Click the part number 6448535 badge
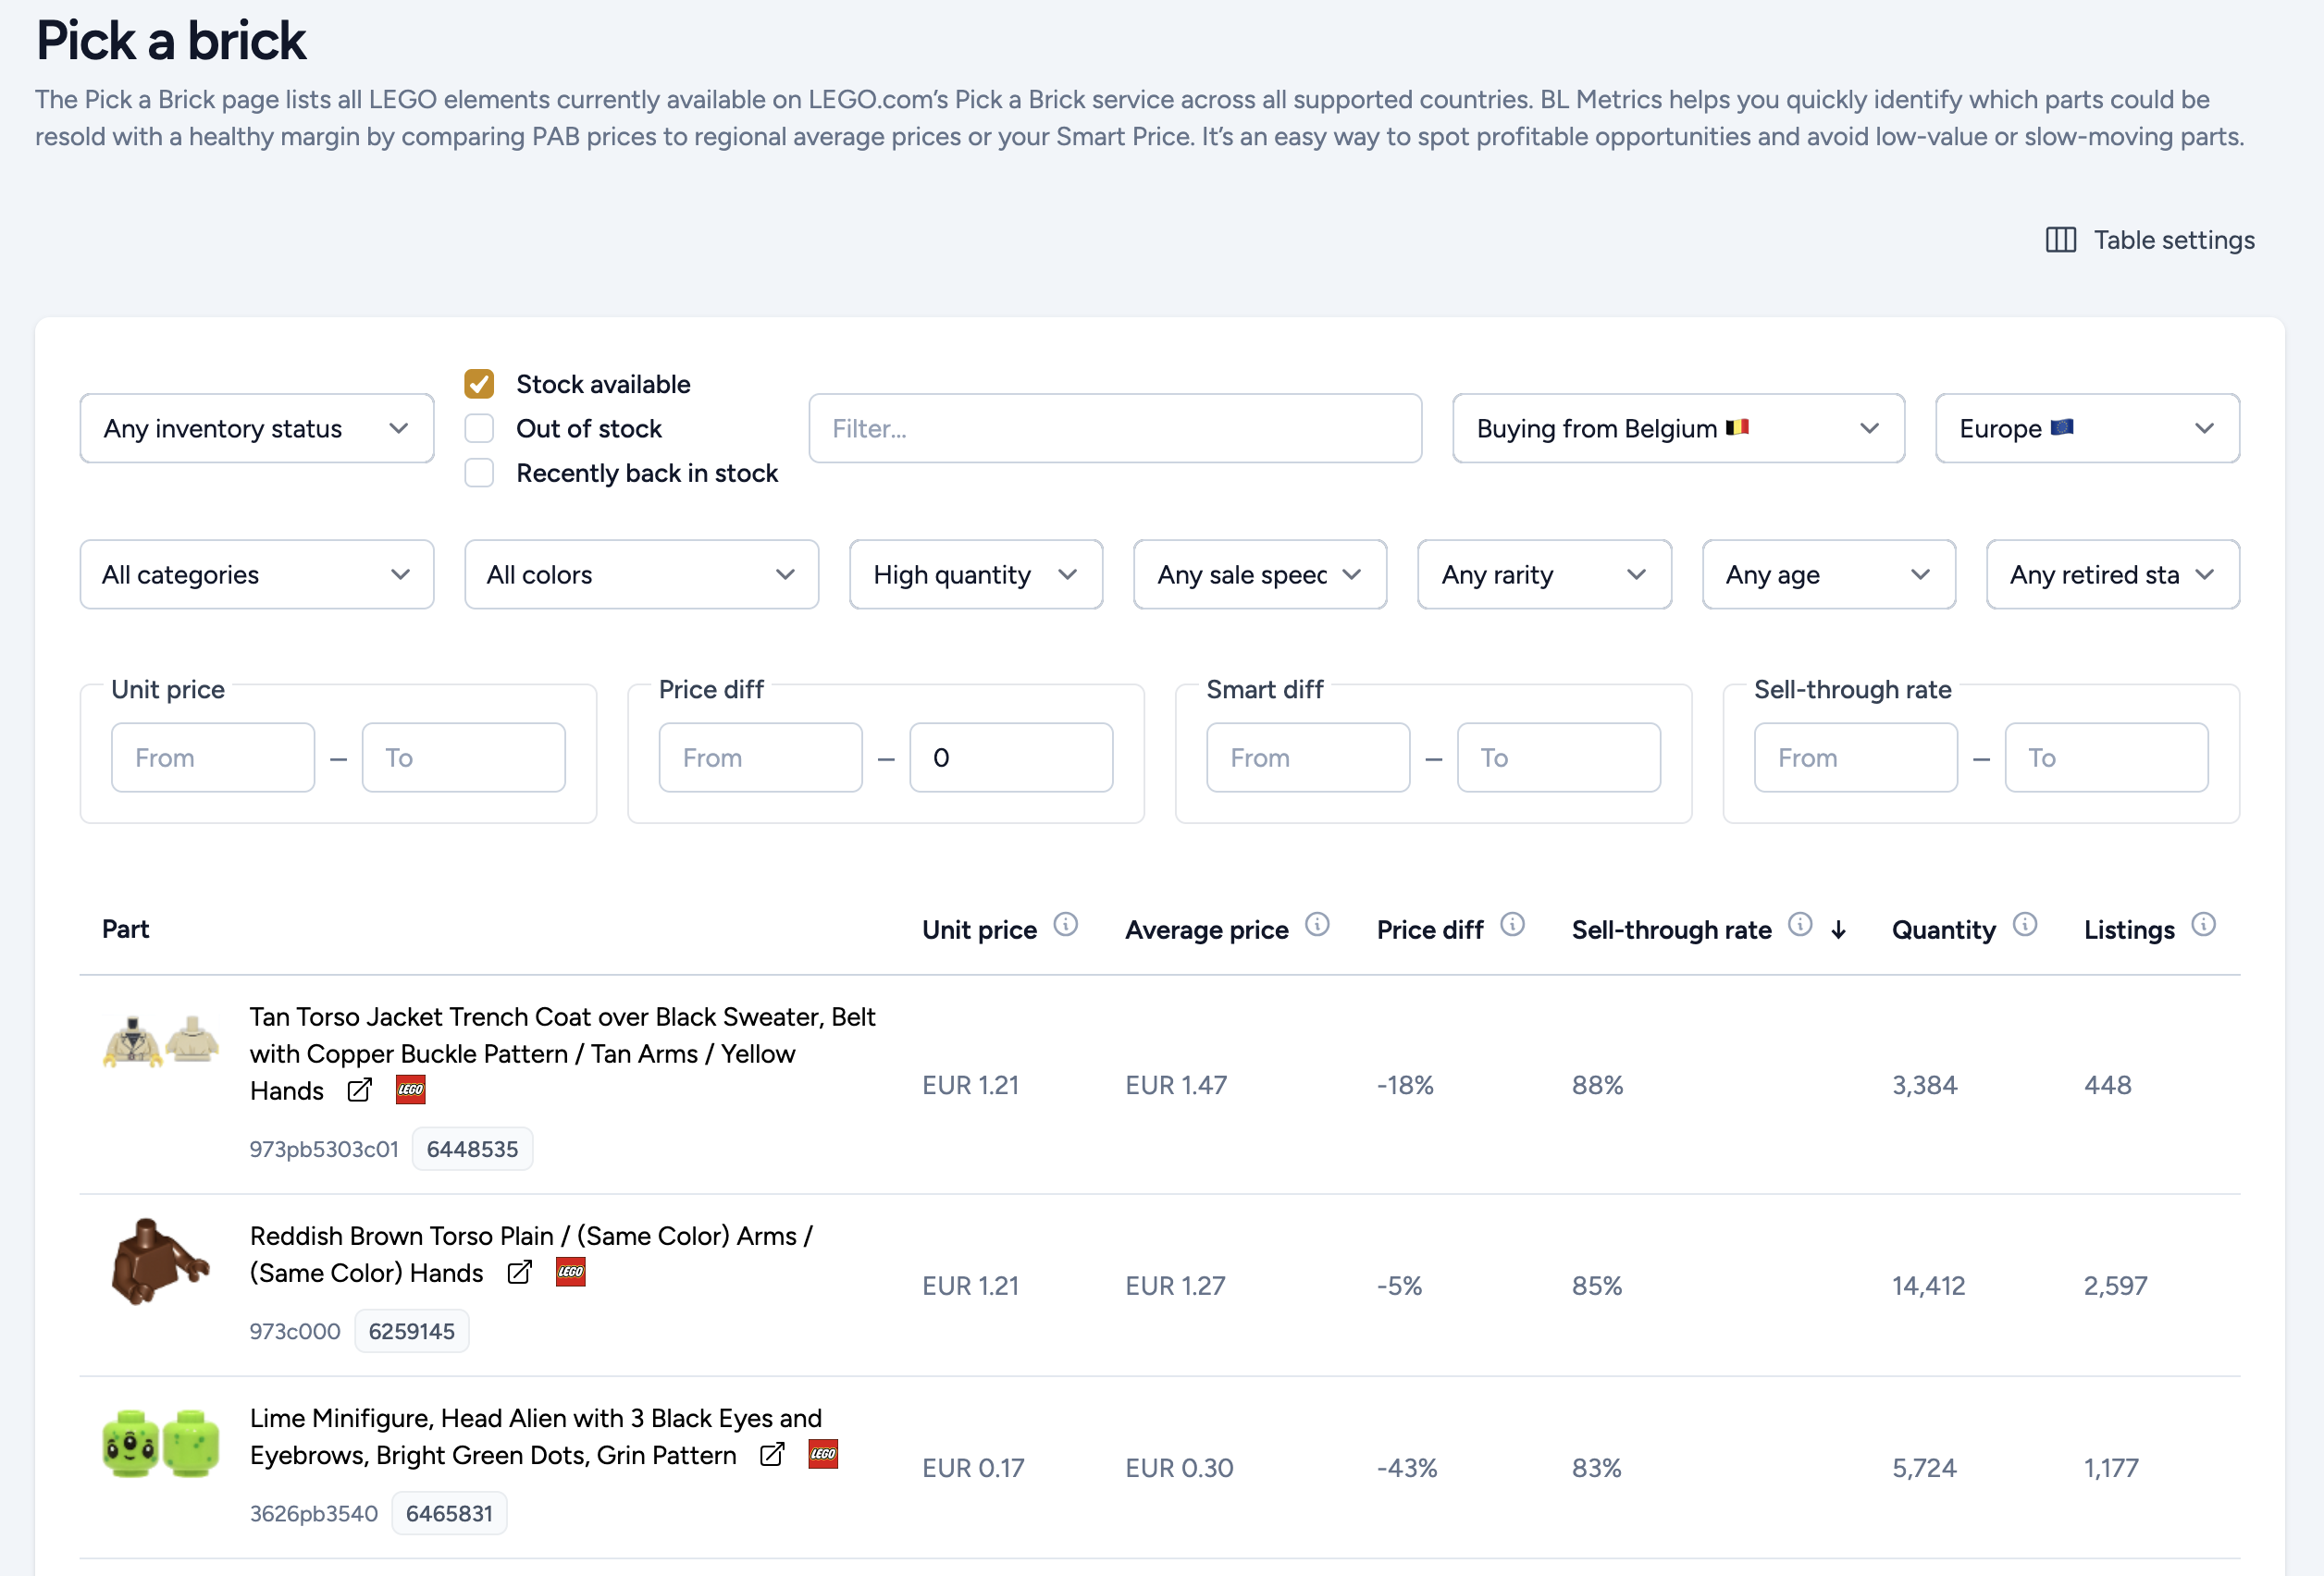2324x1576 pixels. [x=472, y=1148]
